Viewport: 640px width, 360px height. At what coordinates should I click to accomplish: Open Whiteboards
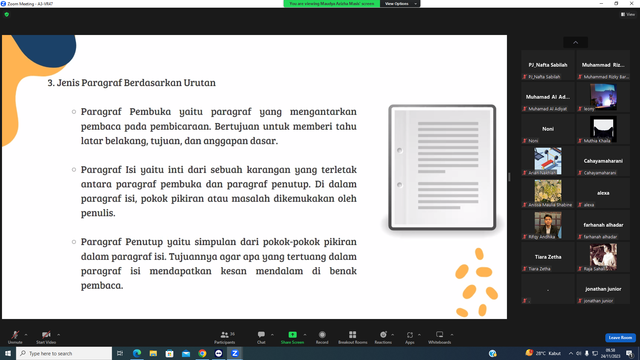[x=440, y=337]
